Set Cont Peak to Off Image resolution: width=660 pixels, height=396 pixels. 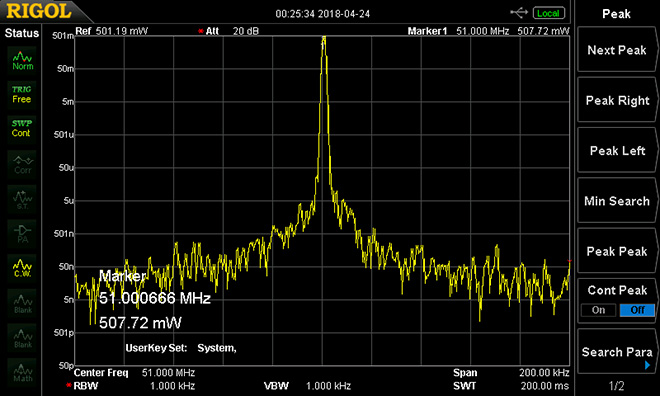tap(637, 310)
